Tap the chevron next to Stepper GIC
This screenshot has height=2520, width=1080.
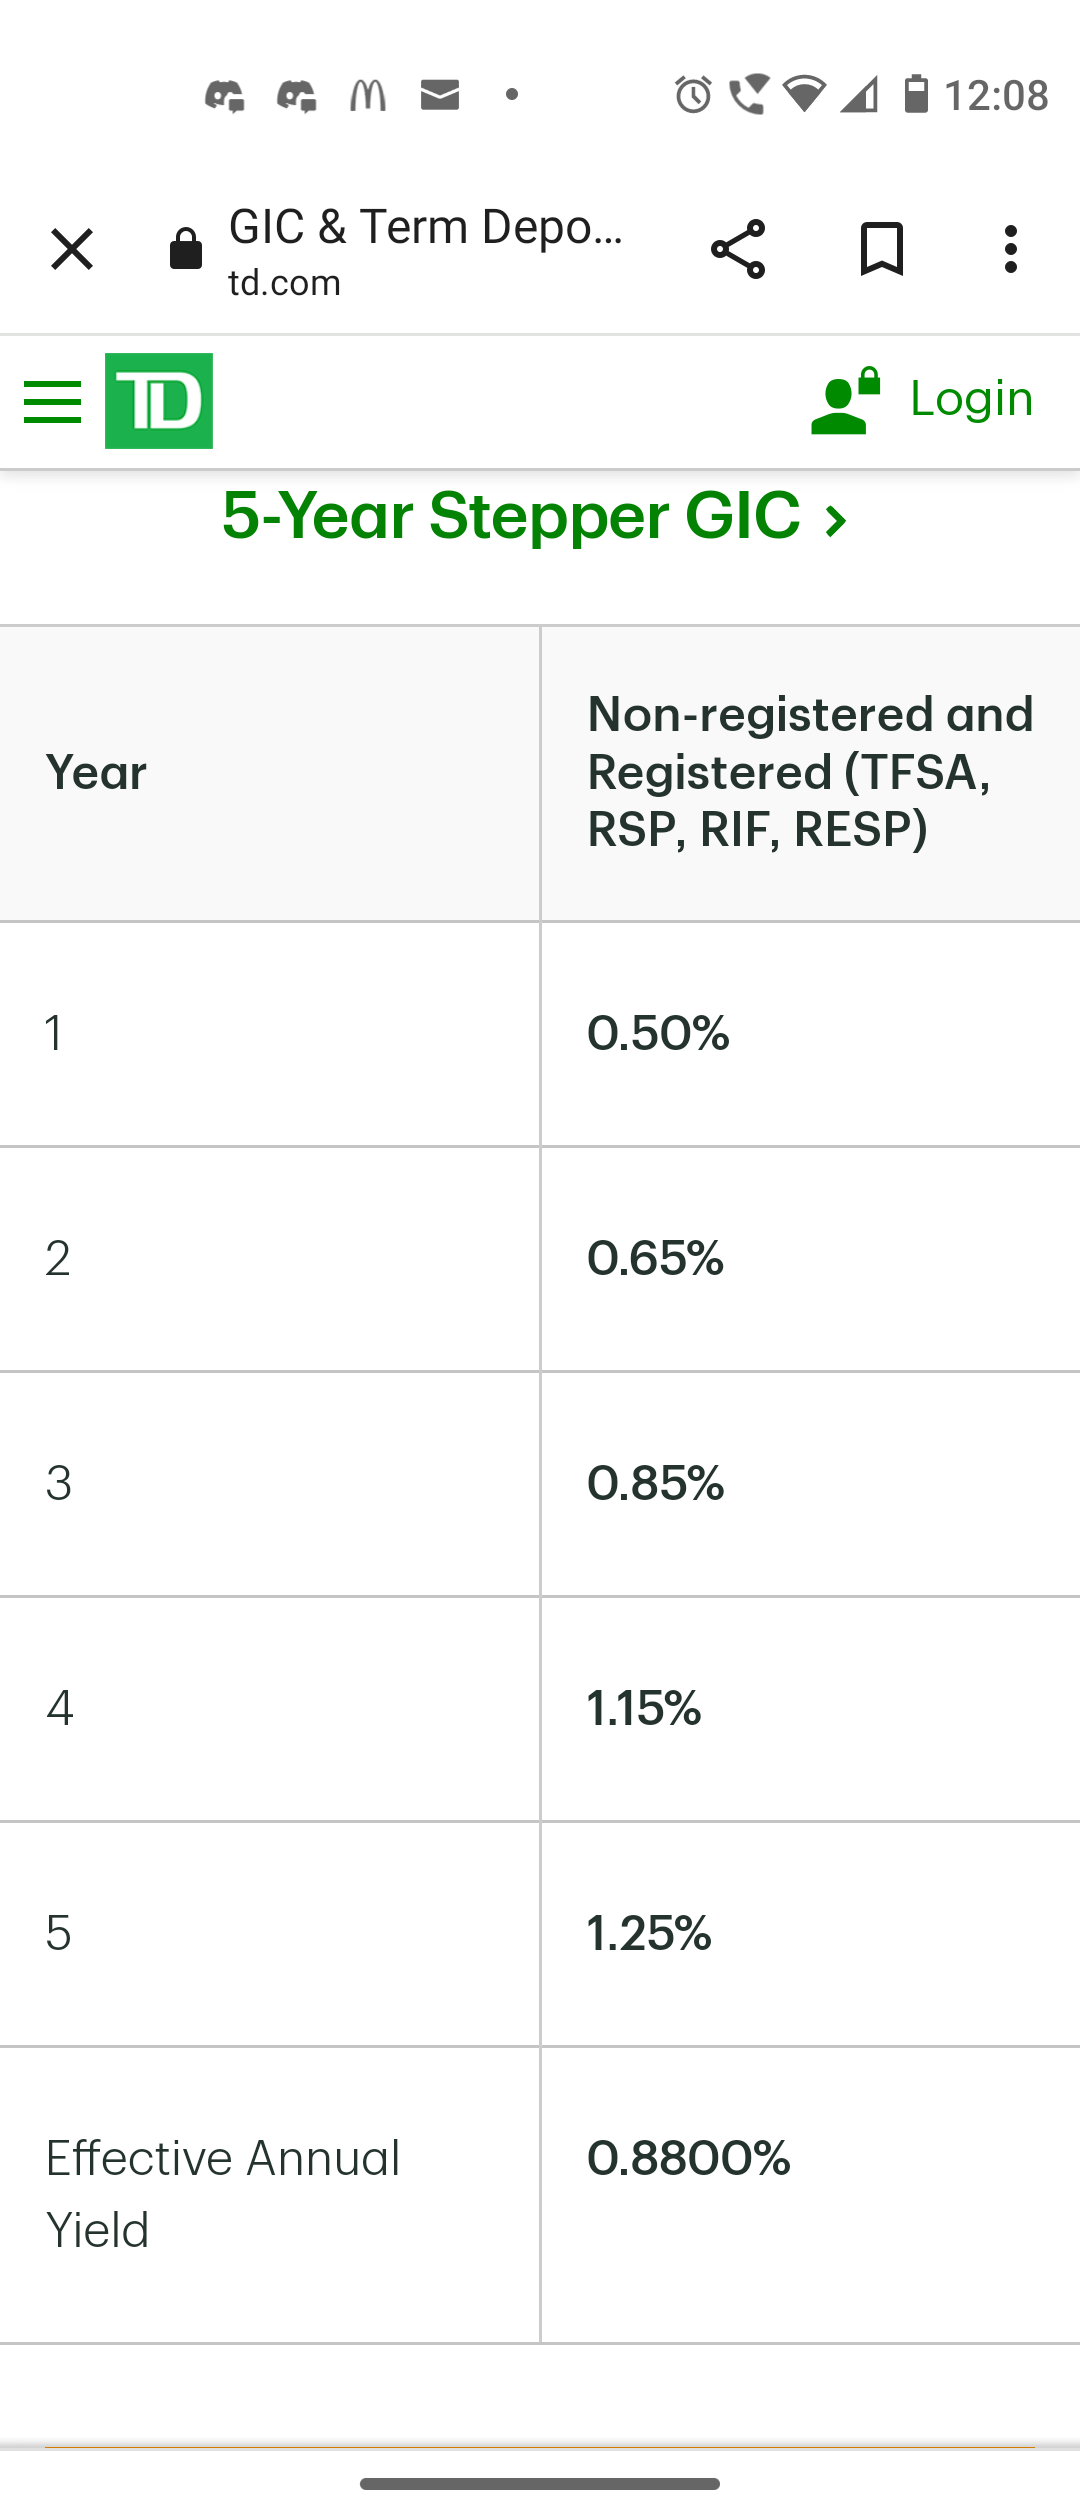pyautogui.click(x=836, y=520)
